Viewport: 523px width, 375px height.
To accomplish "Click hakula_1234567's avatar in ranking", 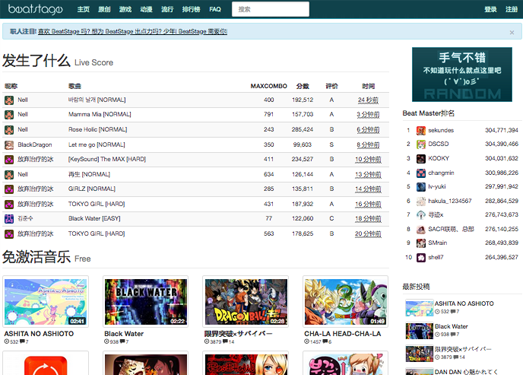I will coord(421,201).
